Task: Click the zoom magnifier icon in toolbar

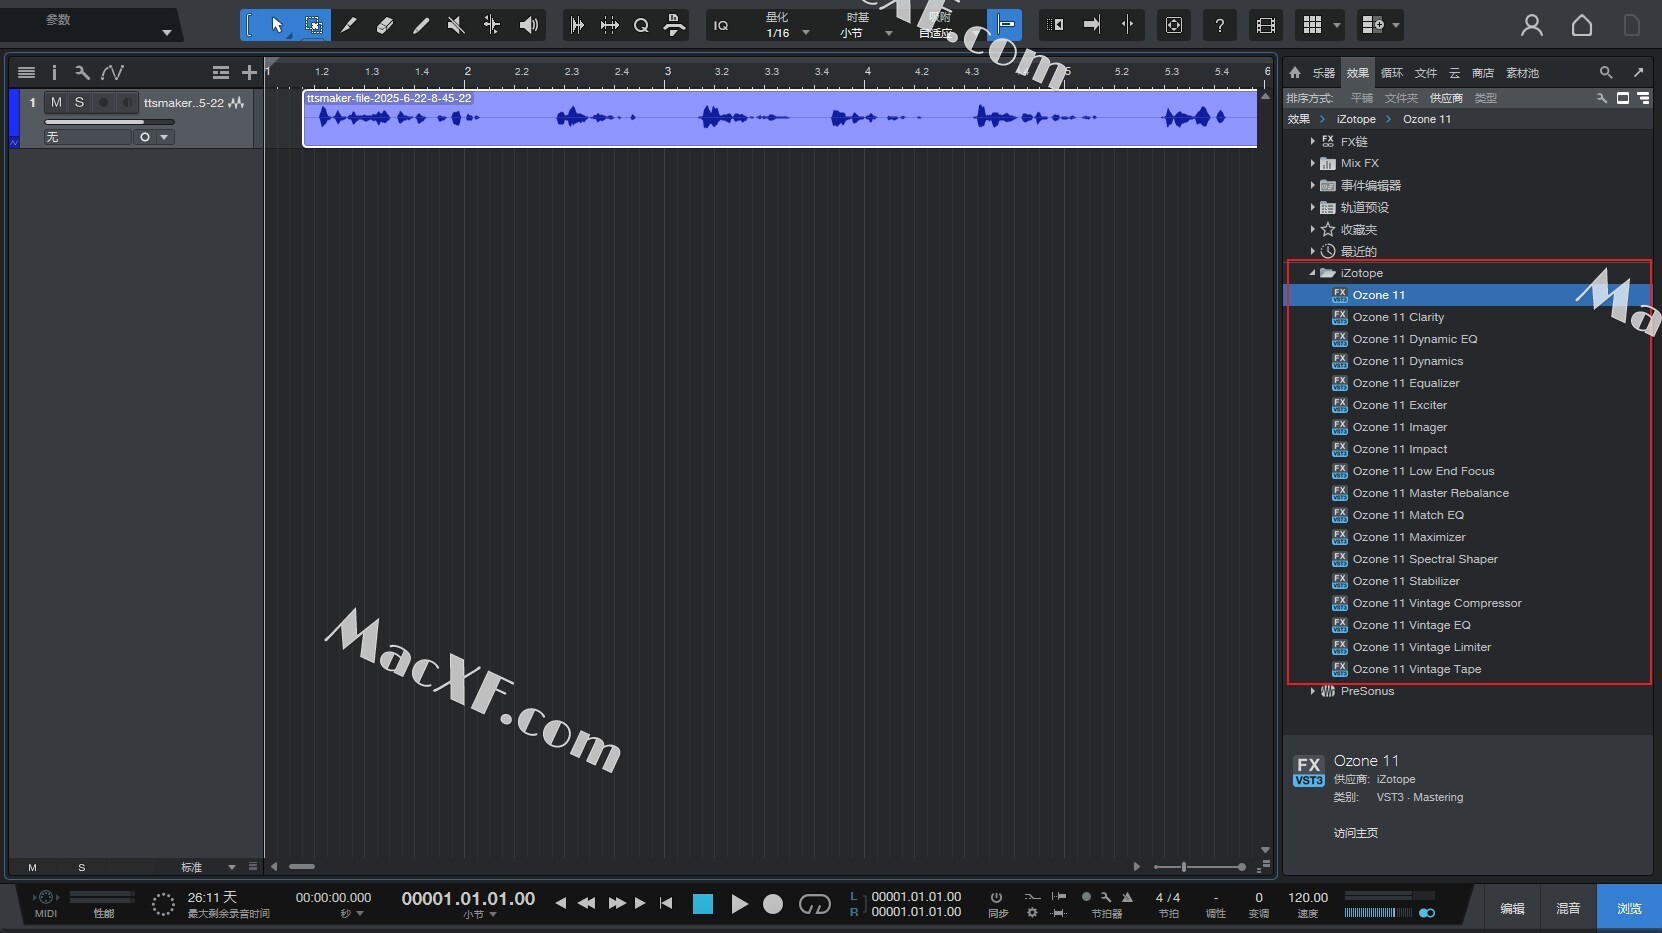Action: click(641, 25)
